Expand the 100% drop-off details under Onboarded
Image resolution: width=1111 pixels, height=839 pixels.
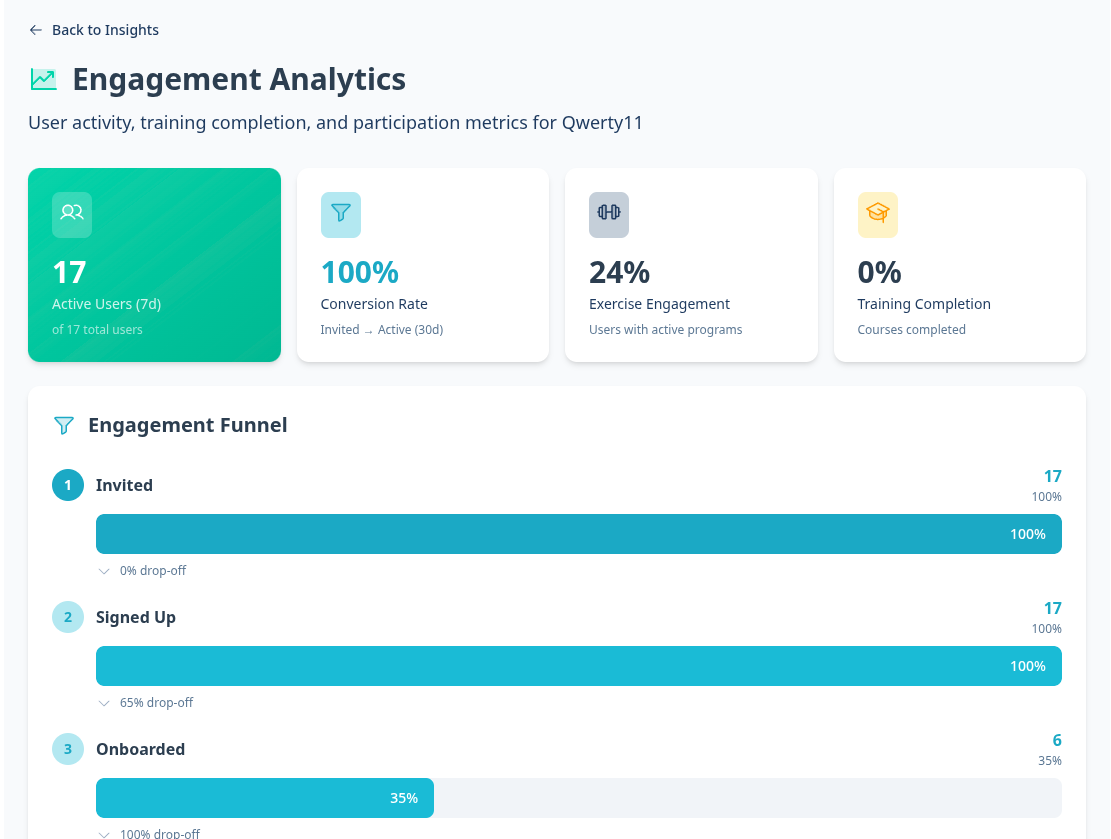(x=148, y=832)
